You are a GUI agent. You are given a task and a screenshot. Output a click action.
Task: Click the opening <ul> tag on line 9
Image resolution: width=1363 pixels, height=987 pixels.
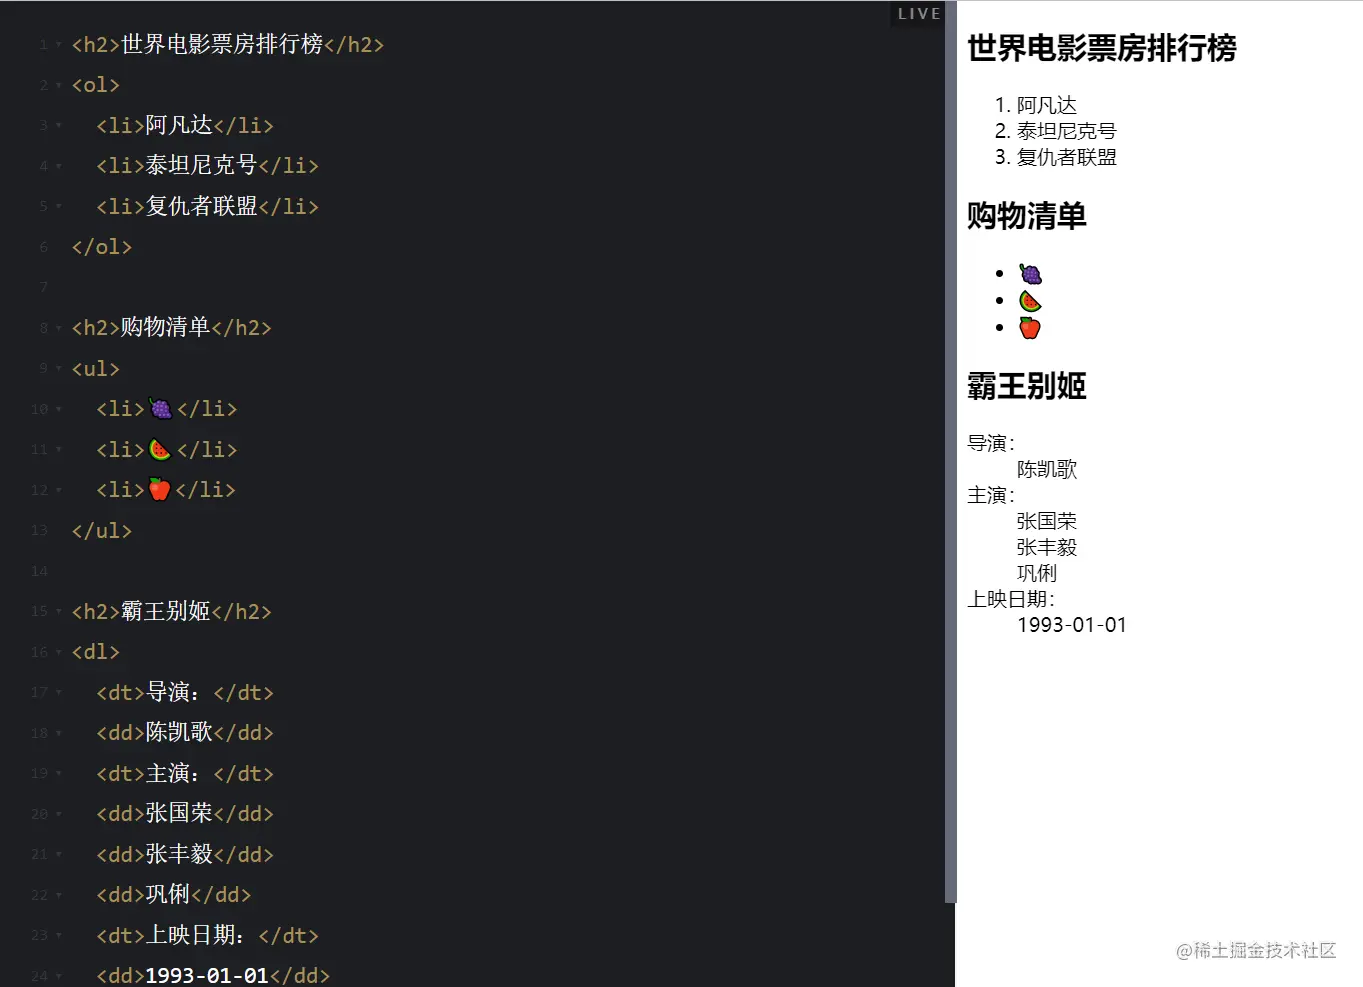pyautogui.click(x=95, y=369)
